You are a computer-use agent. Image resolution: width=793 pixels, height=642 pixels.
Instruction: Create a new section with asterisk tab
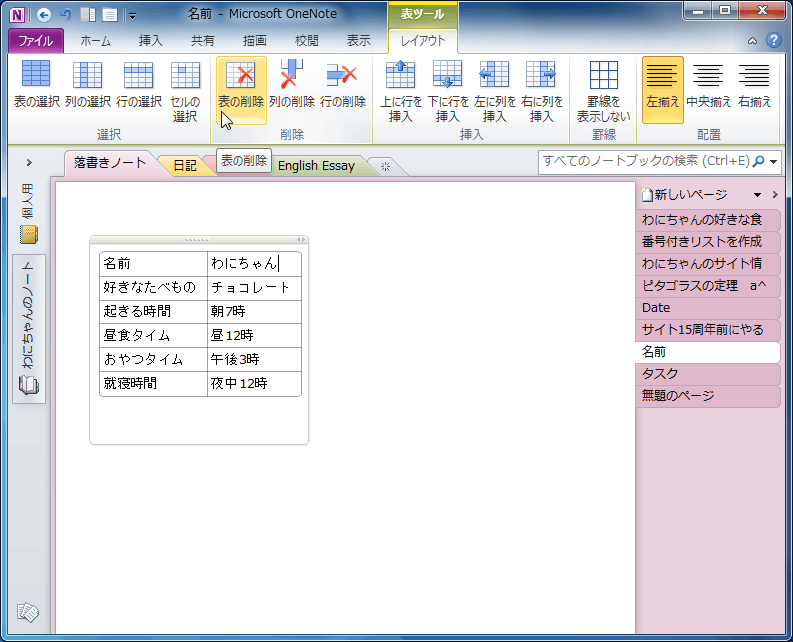(385, 166)
